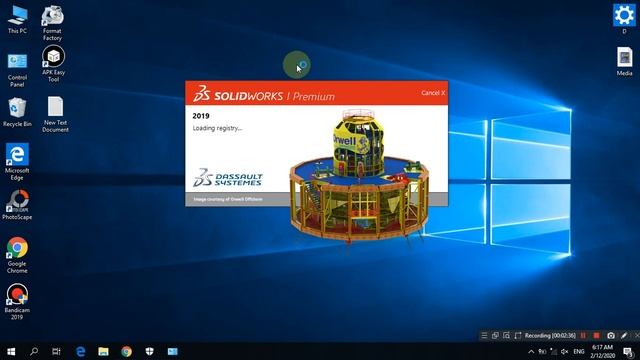Stop the recording with red square
The image size is (640, 360).
pos(596,336)
